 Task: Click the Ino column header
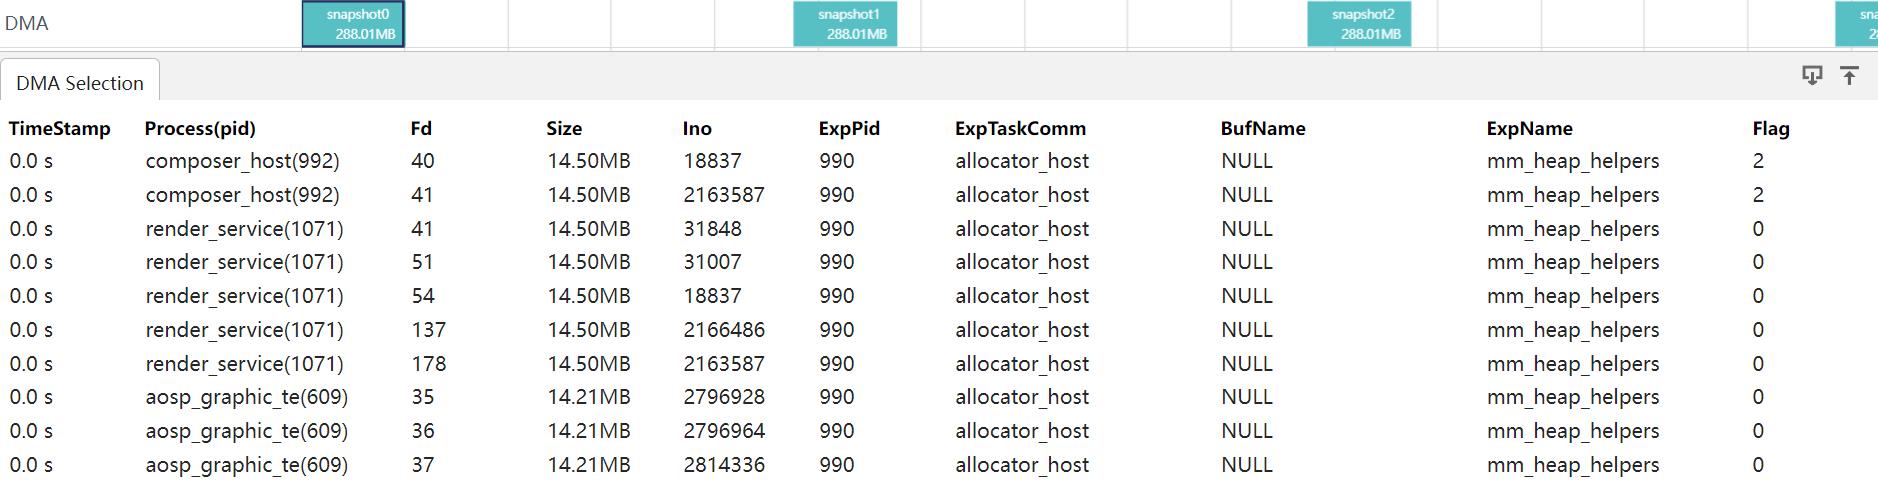click(x=697, y=128)
